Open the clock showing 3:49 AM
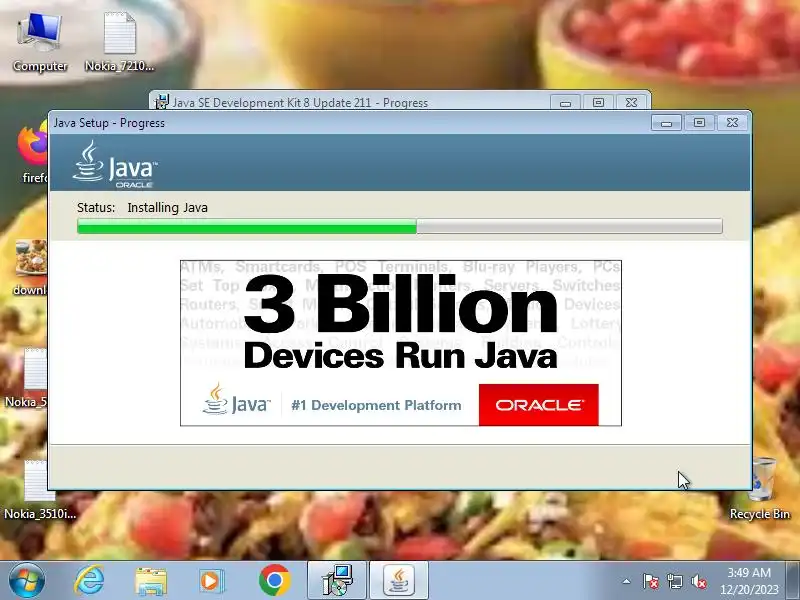 coord(749,581)
